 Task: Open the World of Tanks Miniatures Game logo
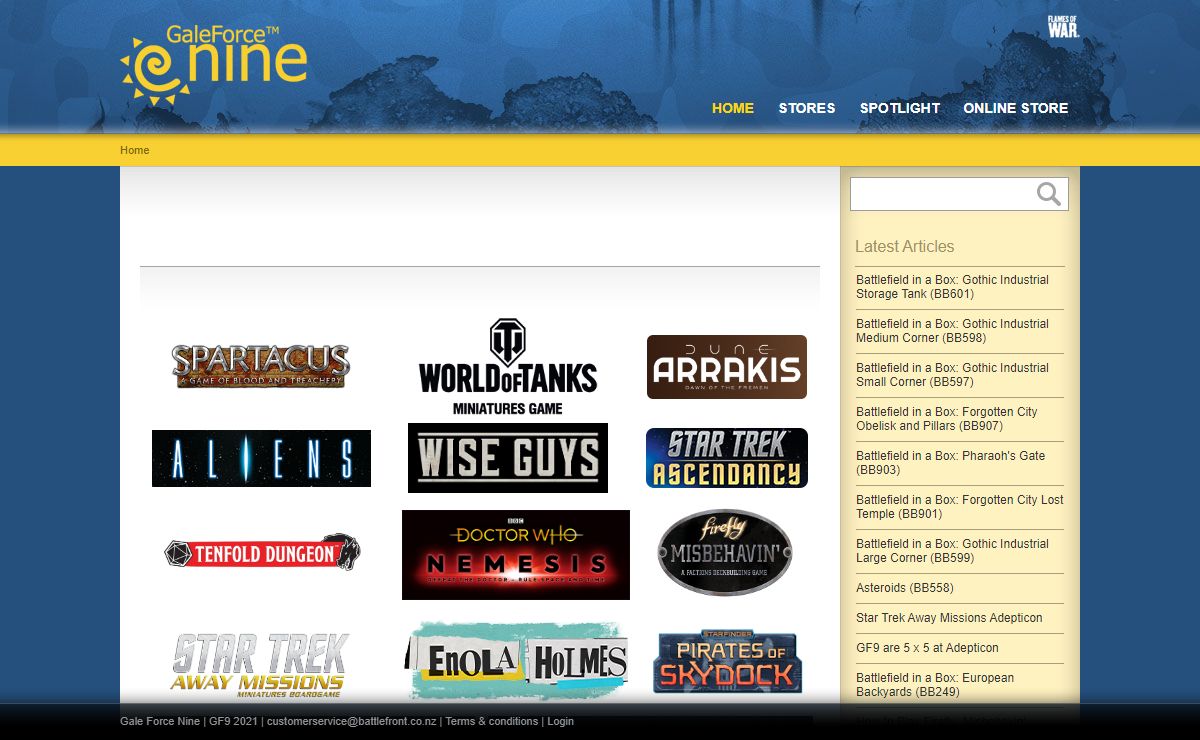[x=508, y=366]
